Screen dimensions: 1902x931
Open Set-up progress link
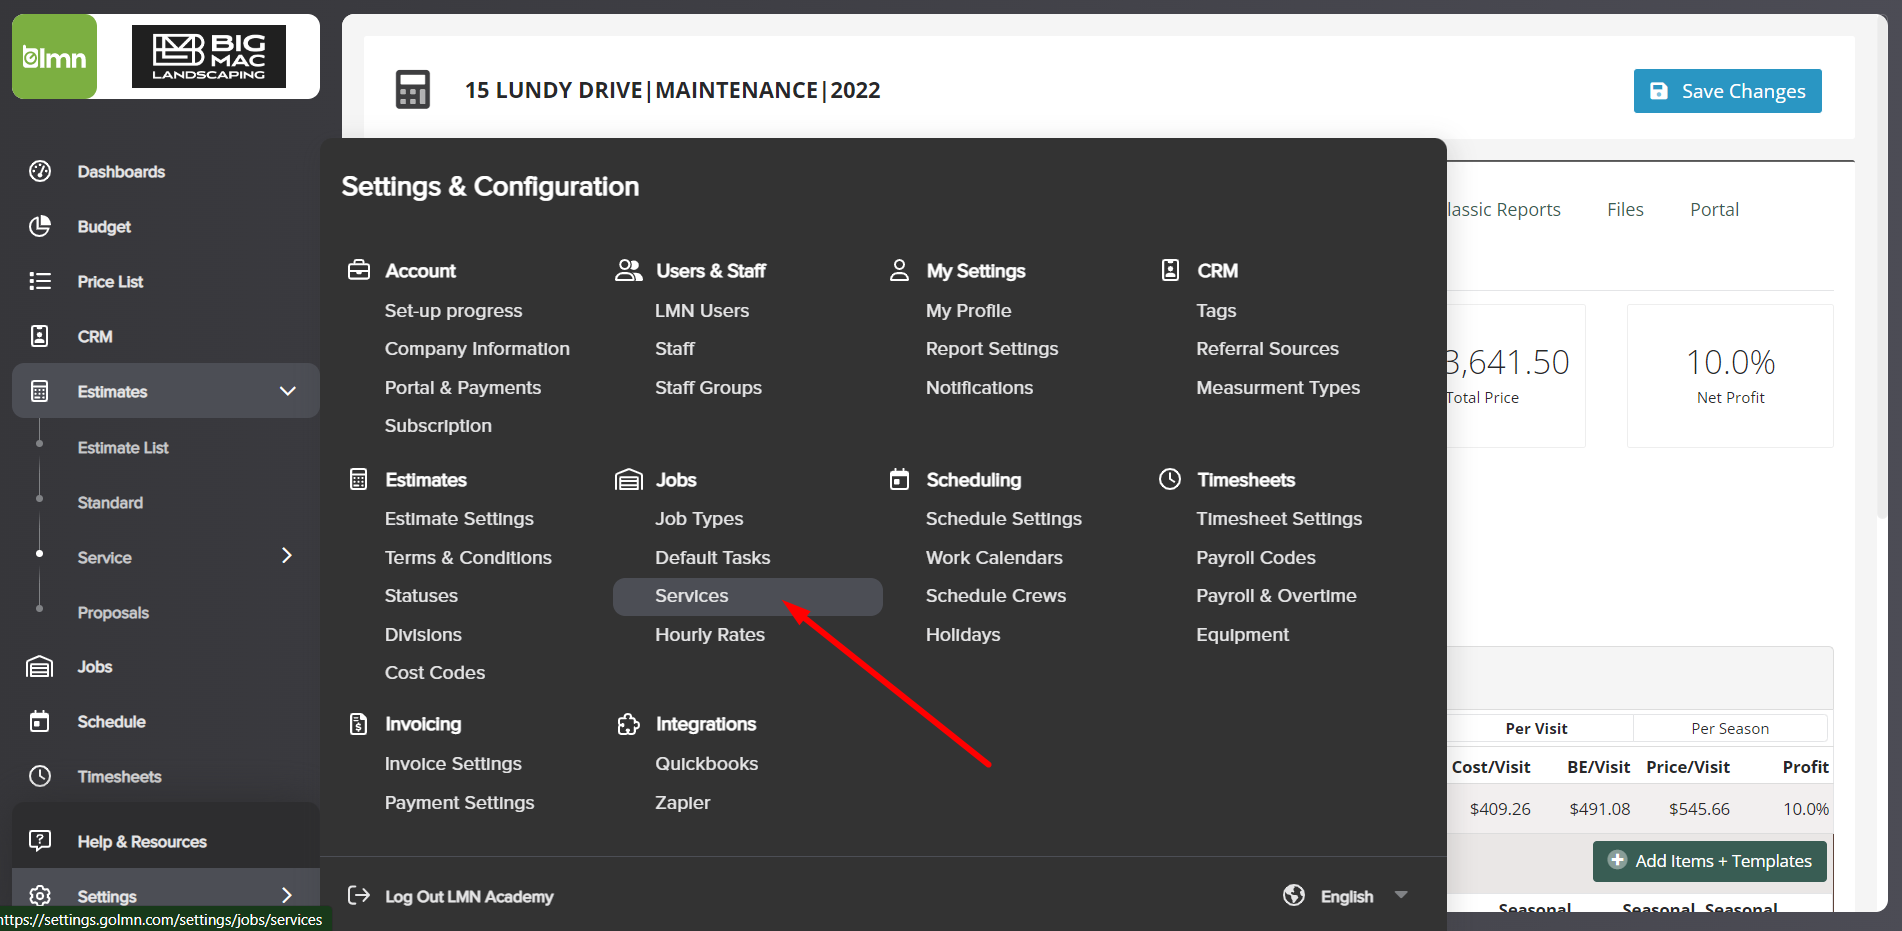[x=453, y=310]
